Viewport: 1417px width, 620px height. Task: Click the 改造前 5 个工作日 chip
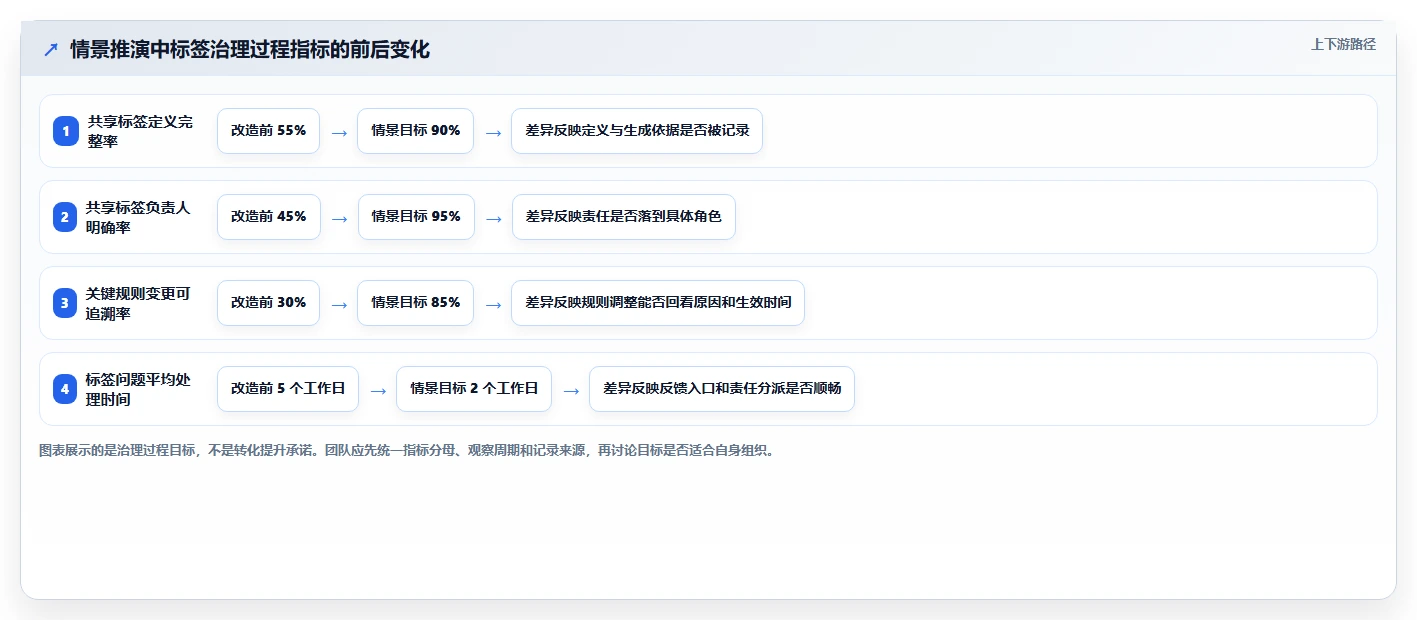coord(288,389)
